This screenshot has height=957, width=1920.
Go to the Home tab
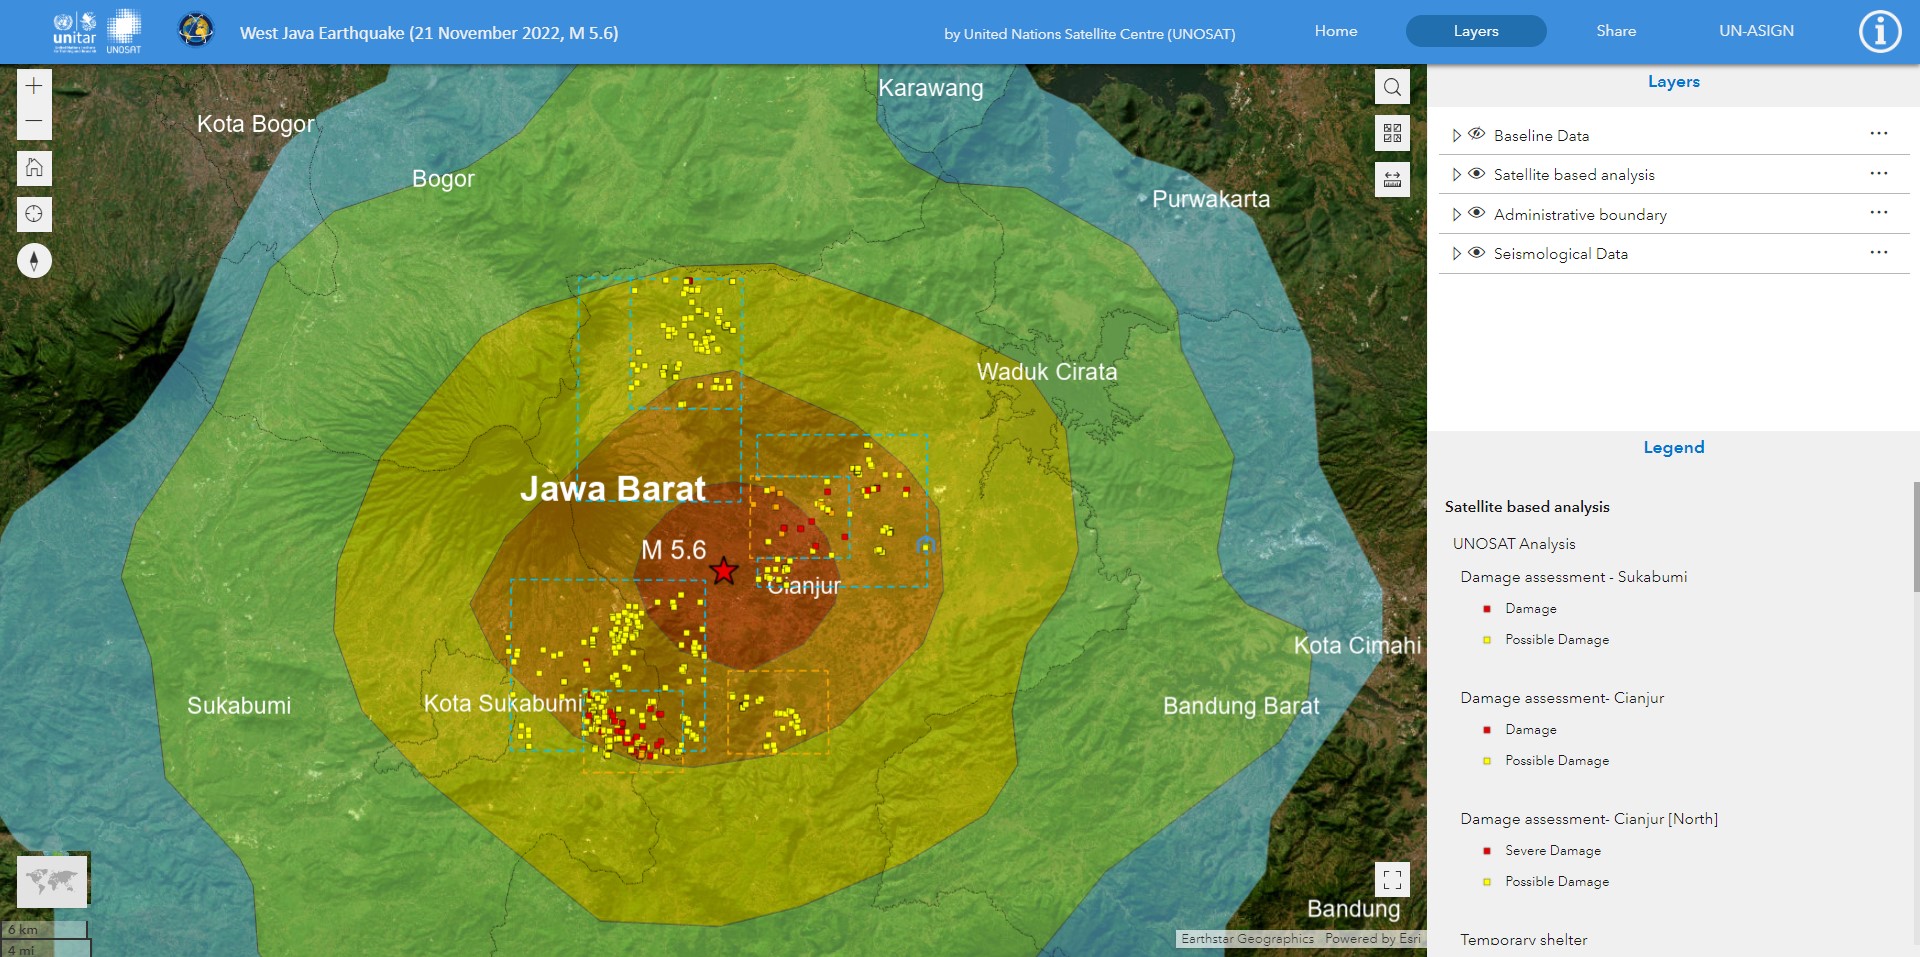[x=1335, y=31]
